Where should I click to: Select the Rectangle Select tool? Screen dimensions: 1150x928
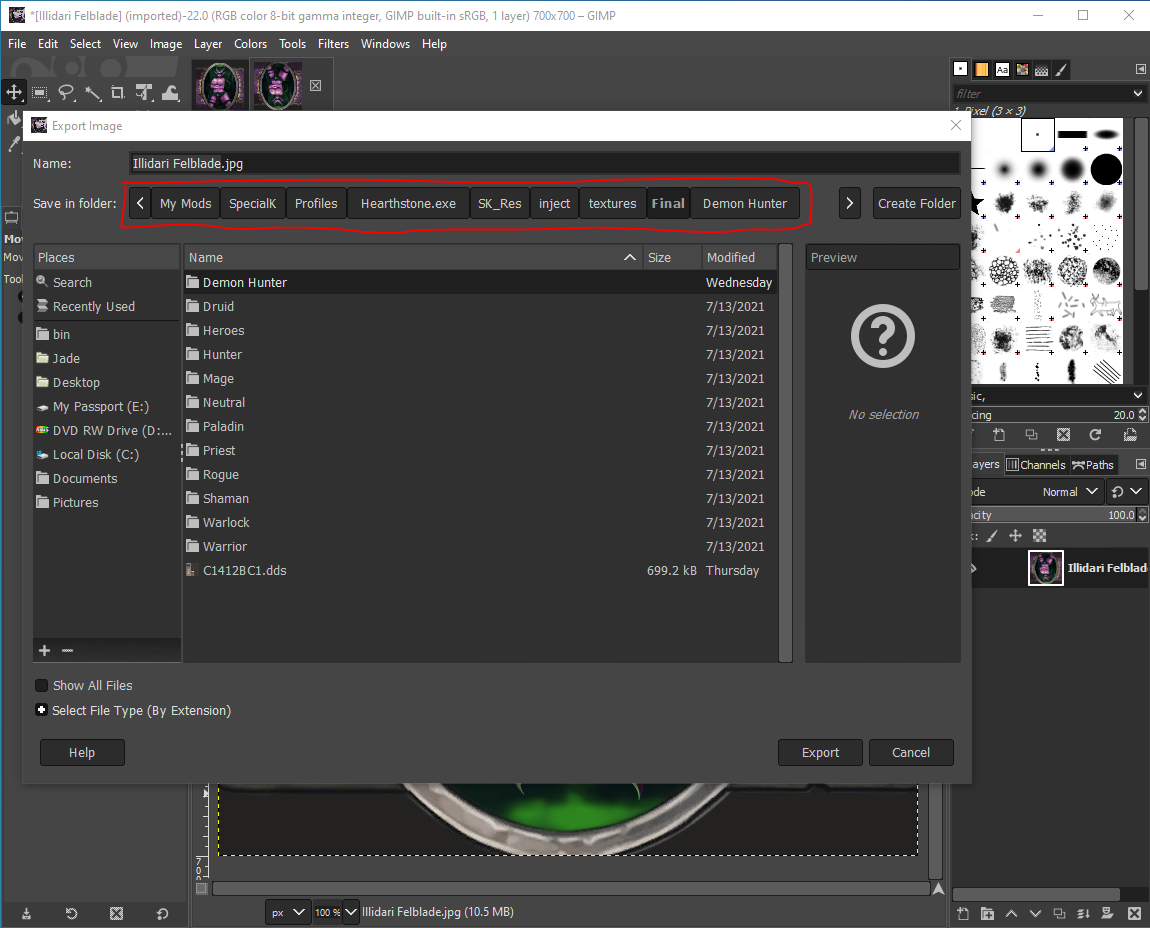click(x=40, y=92)
